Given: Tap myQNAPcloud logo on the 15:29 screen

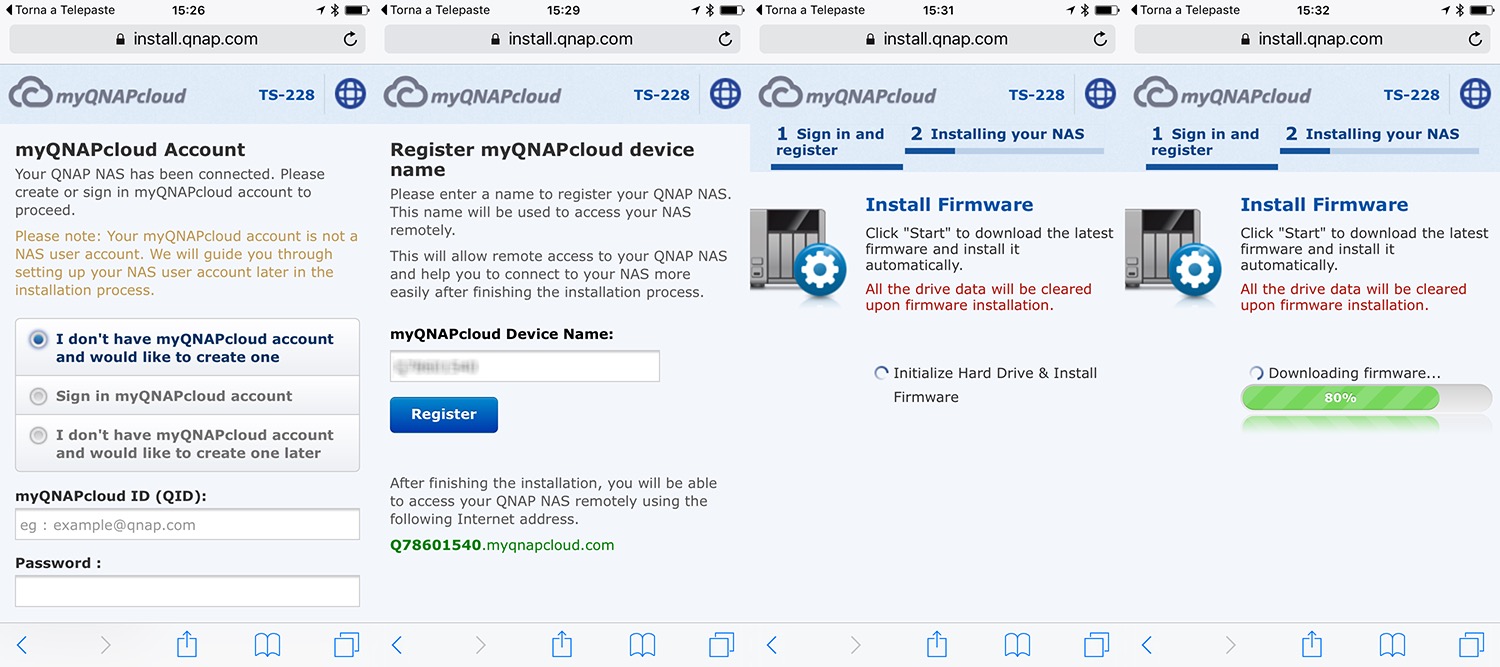Looking at the screenshot, I should [x=472, y=94].
